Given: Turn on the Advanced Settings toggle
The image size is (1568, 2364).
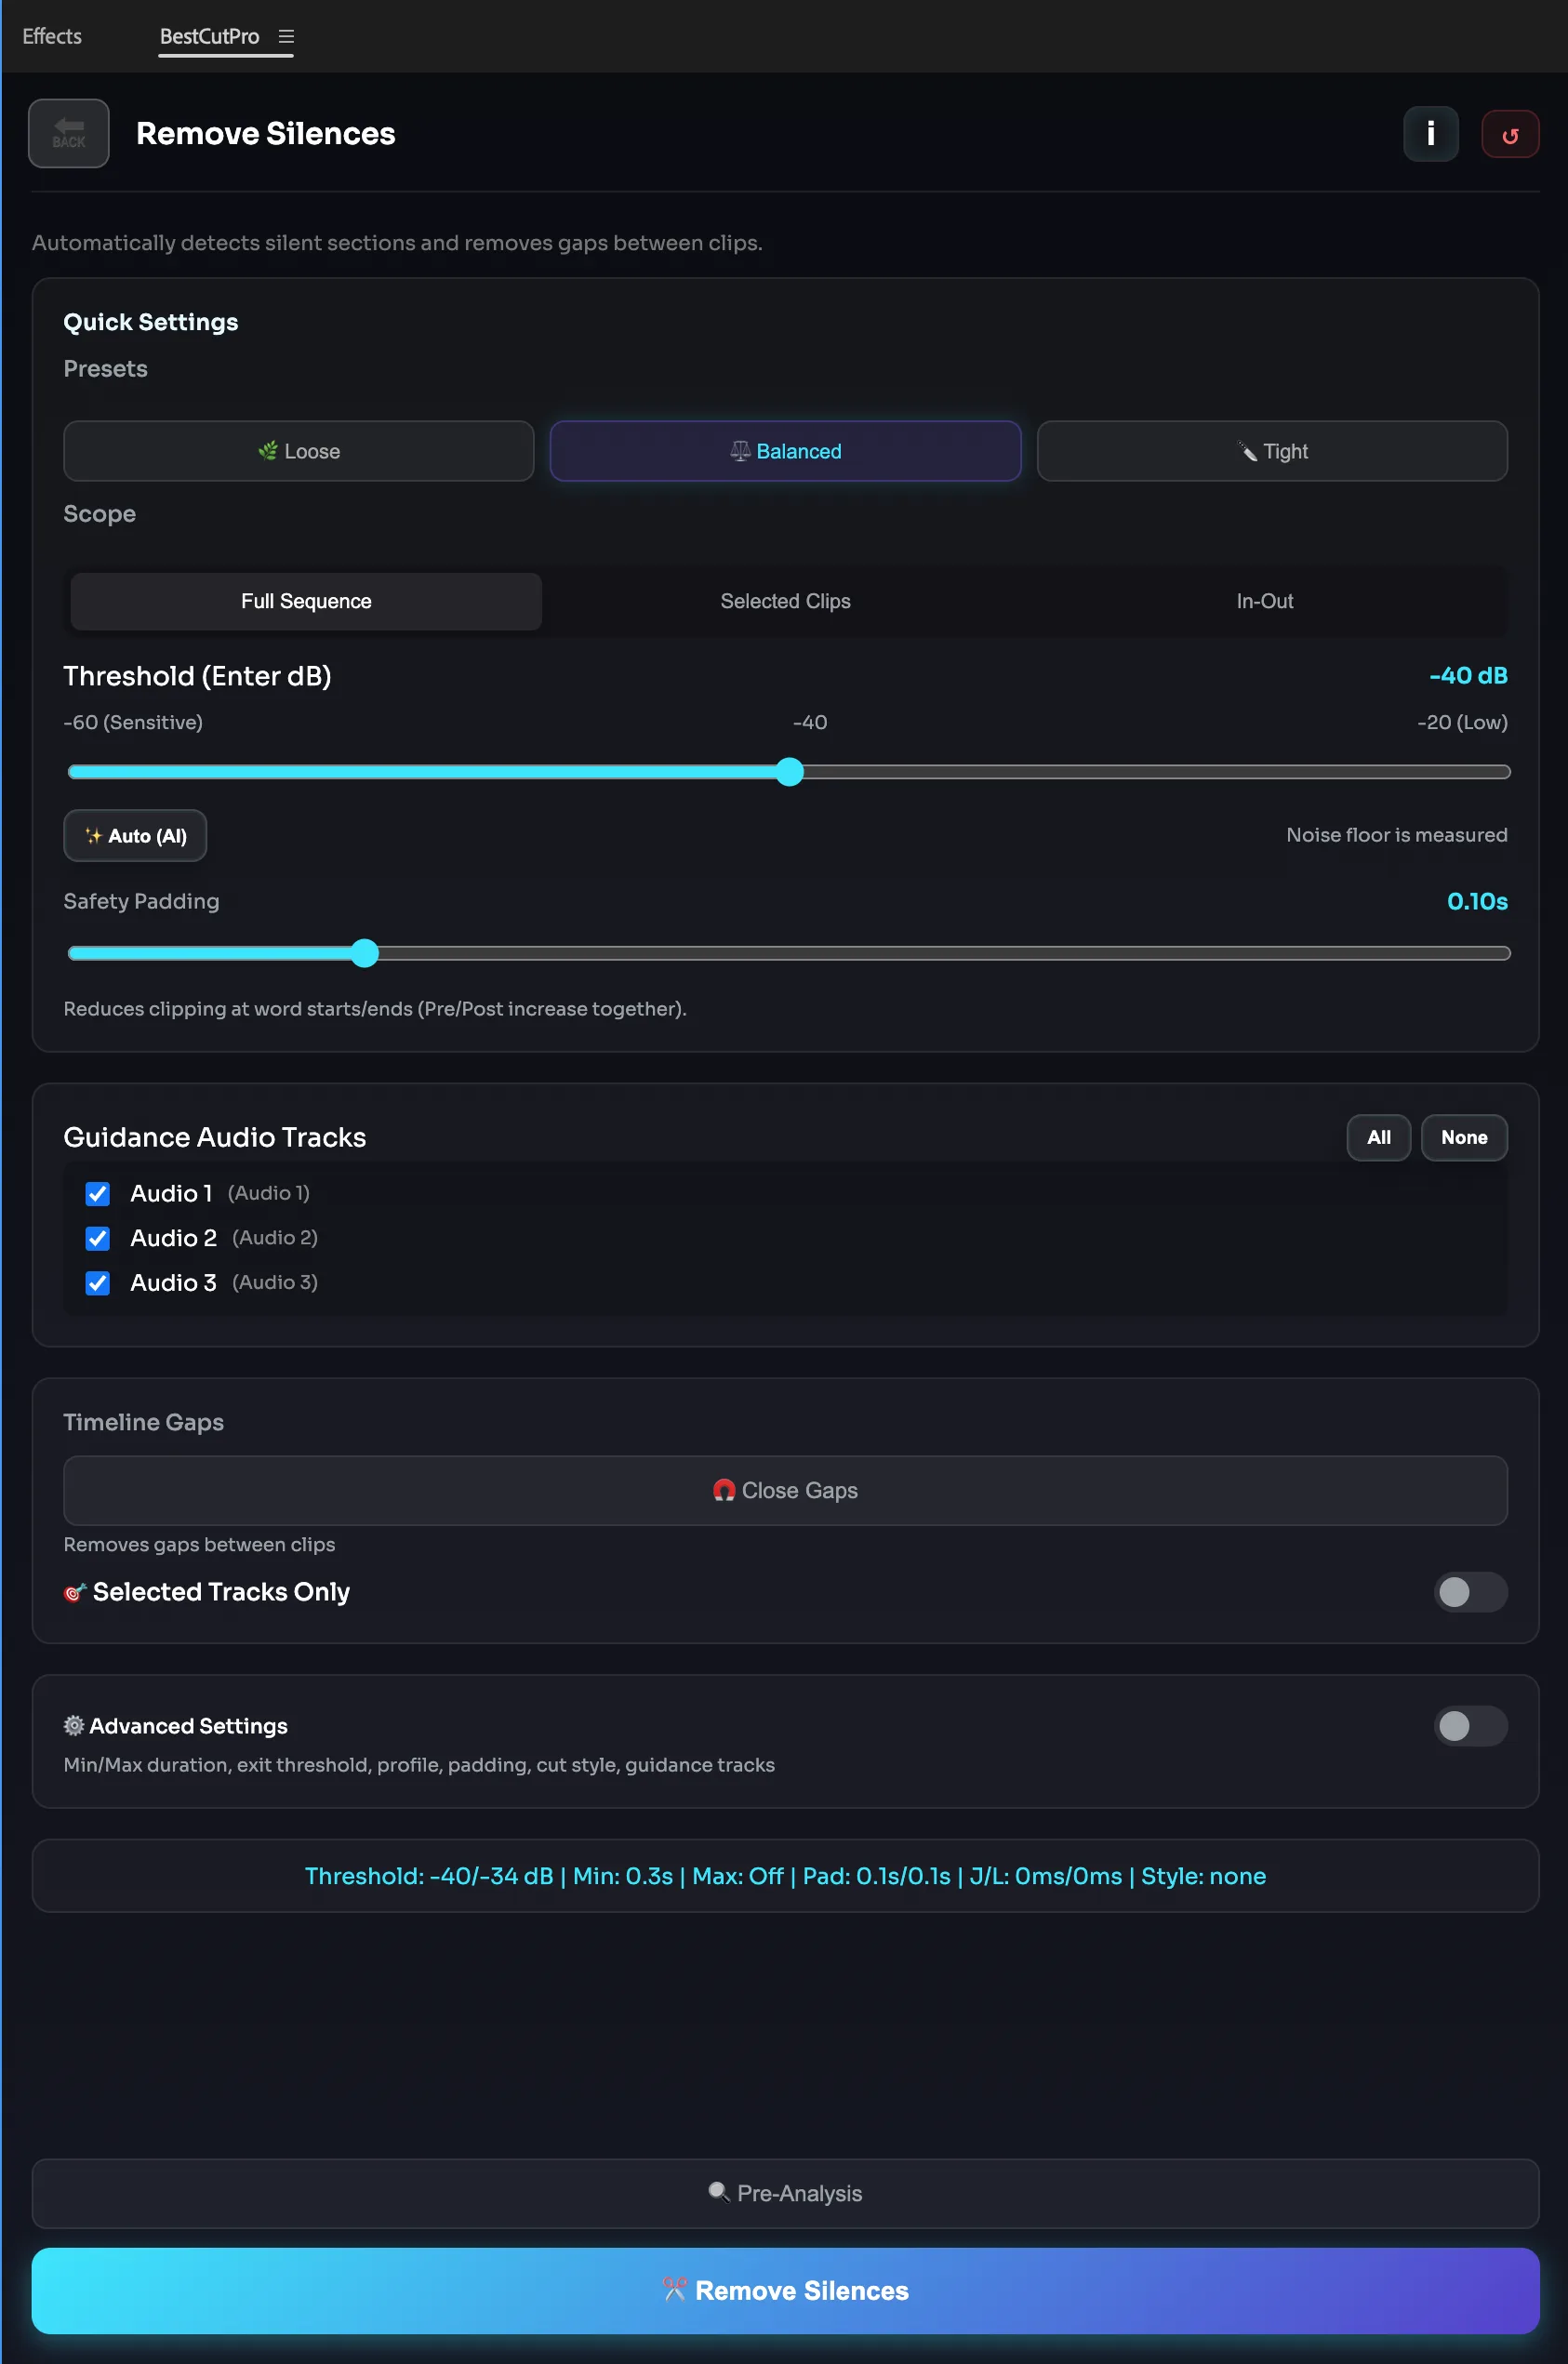Looking at the screenshot, I should point(1469,1726).
